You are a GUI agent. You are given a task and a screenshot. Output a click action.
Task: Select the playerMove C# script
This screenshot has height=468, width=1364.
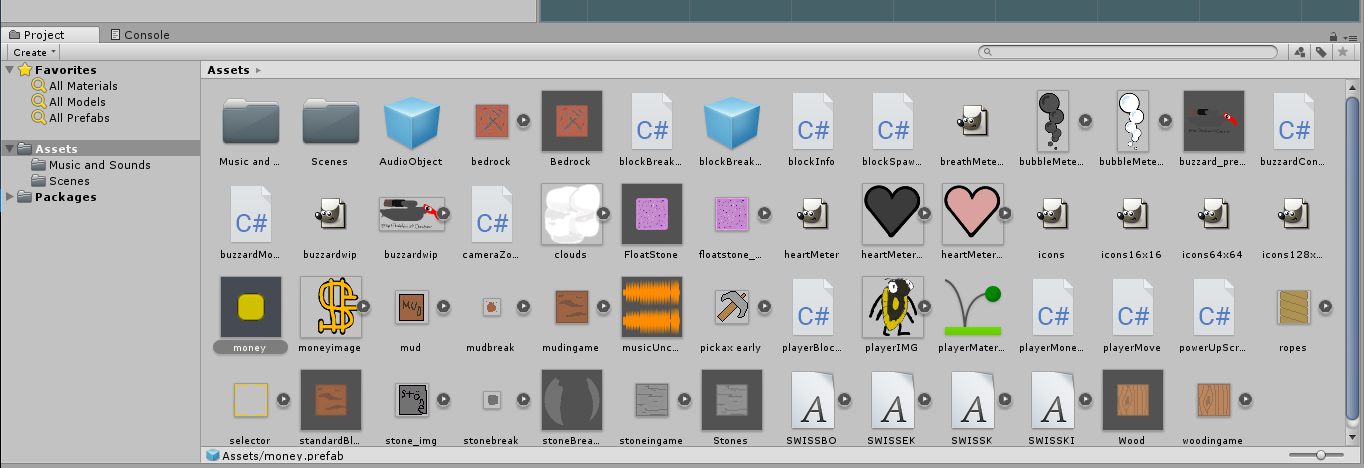1133,307
